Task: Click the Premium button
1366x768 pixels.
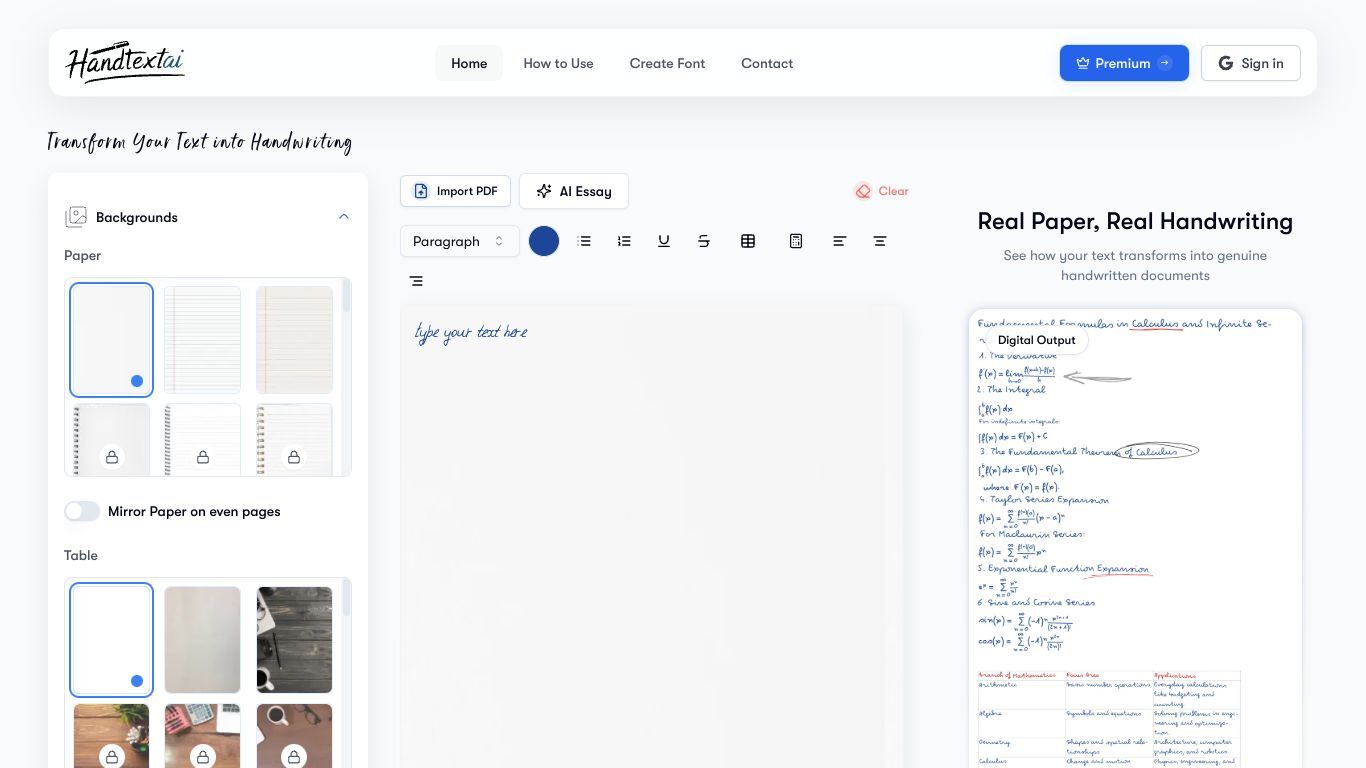Action: [1124, 63]
